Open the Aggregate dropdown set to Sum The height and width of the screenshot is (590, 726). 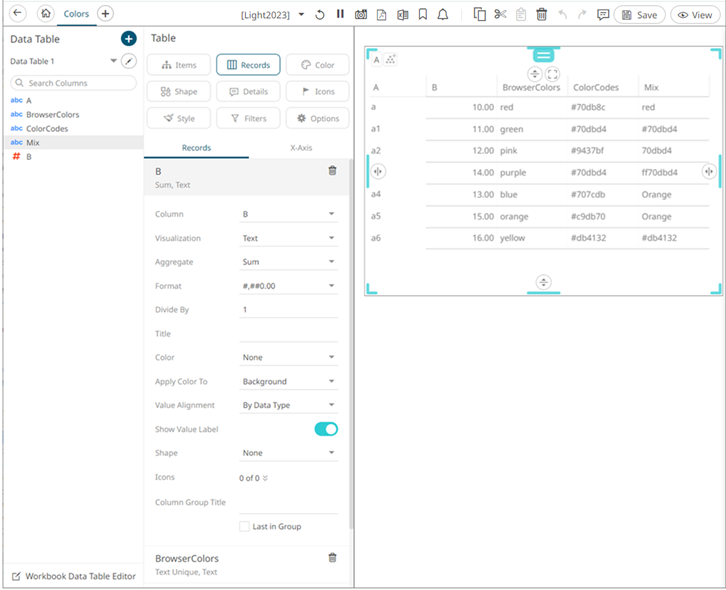click(289, 262)
